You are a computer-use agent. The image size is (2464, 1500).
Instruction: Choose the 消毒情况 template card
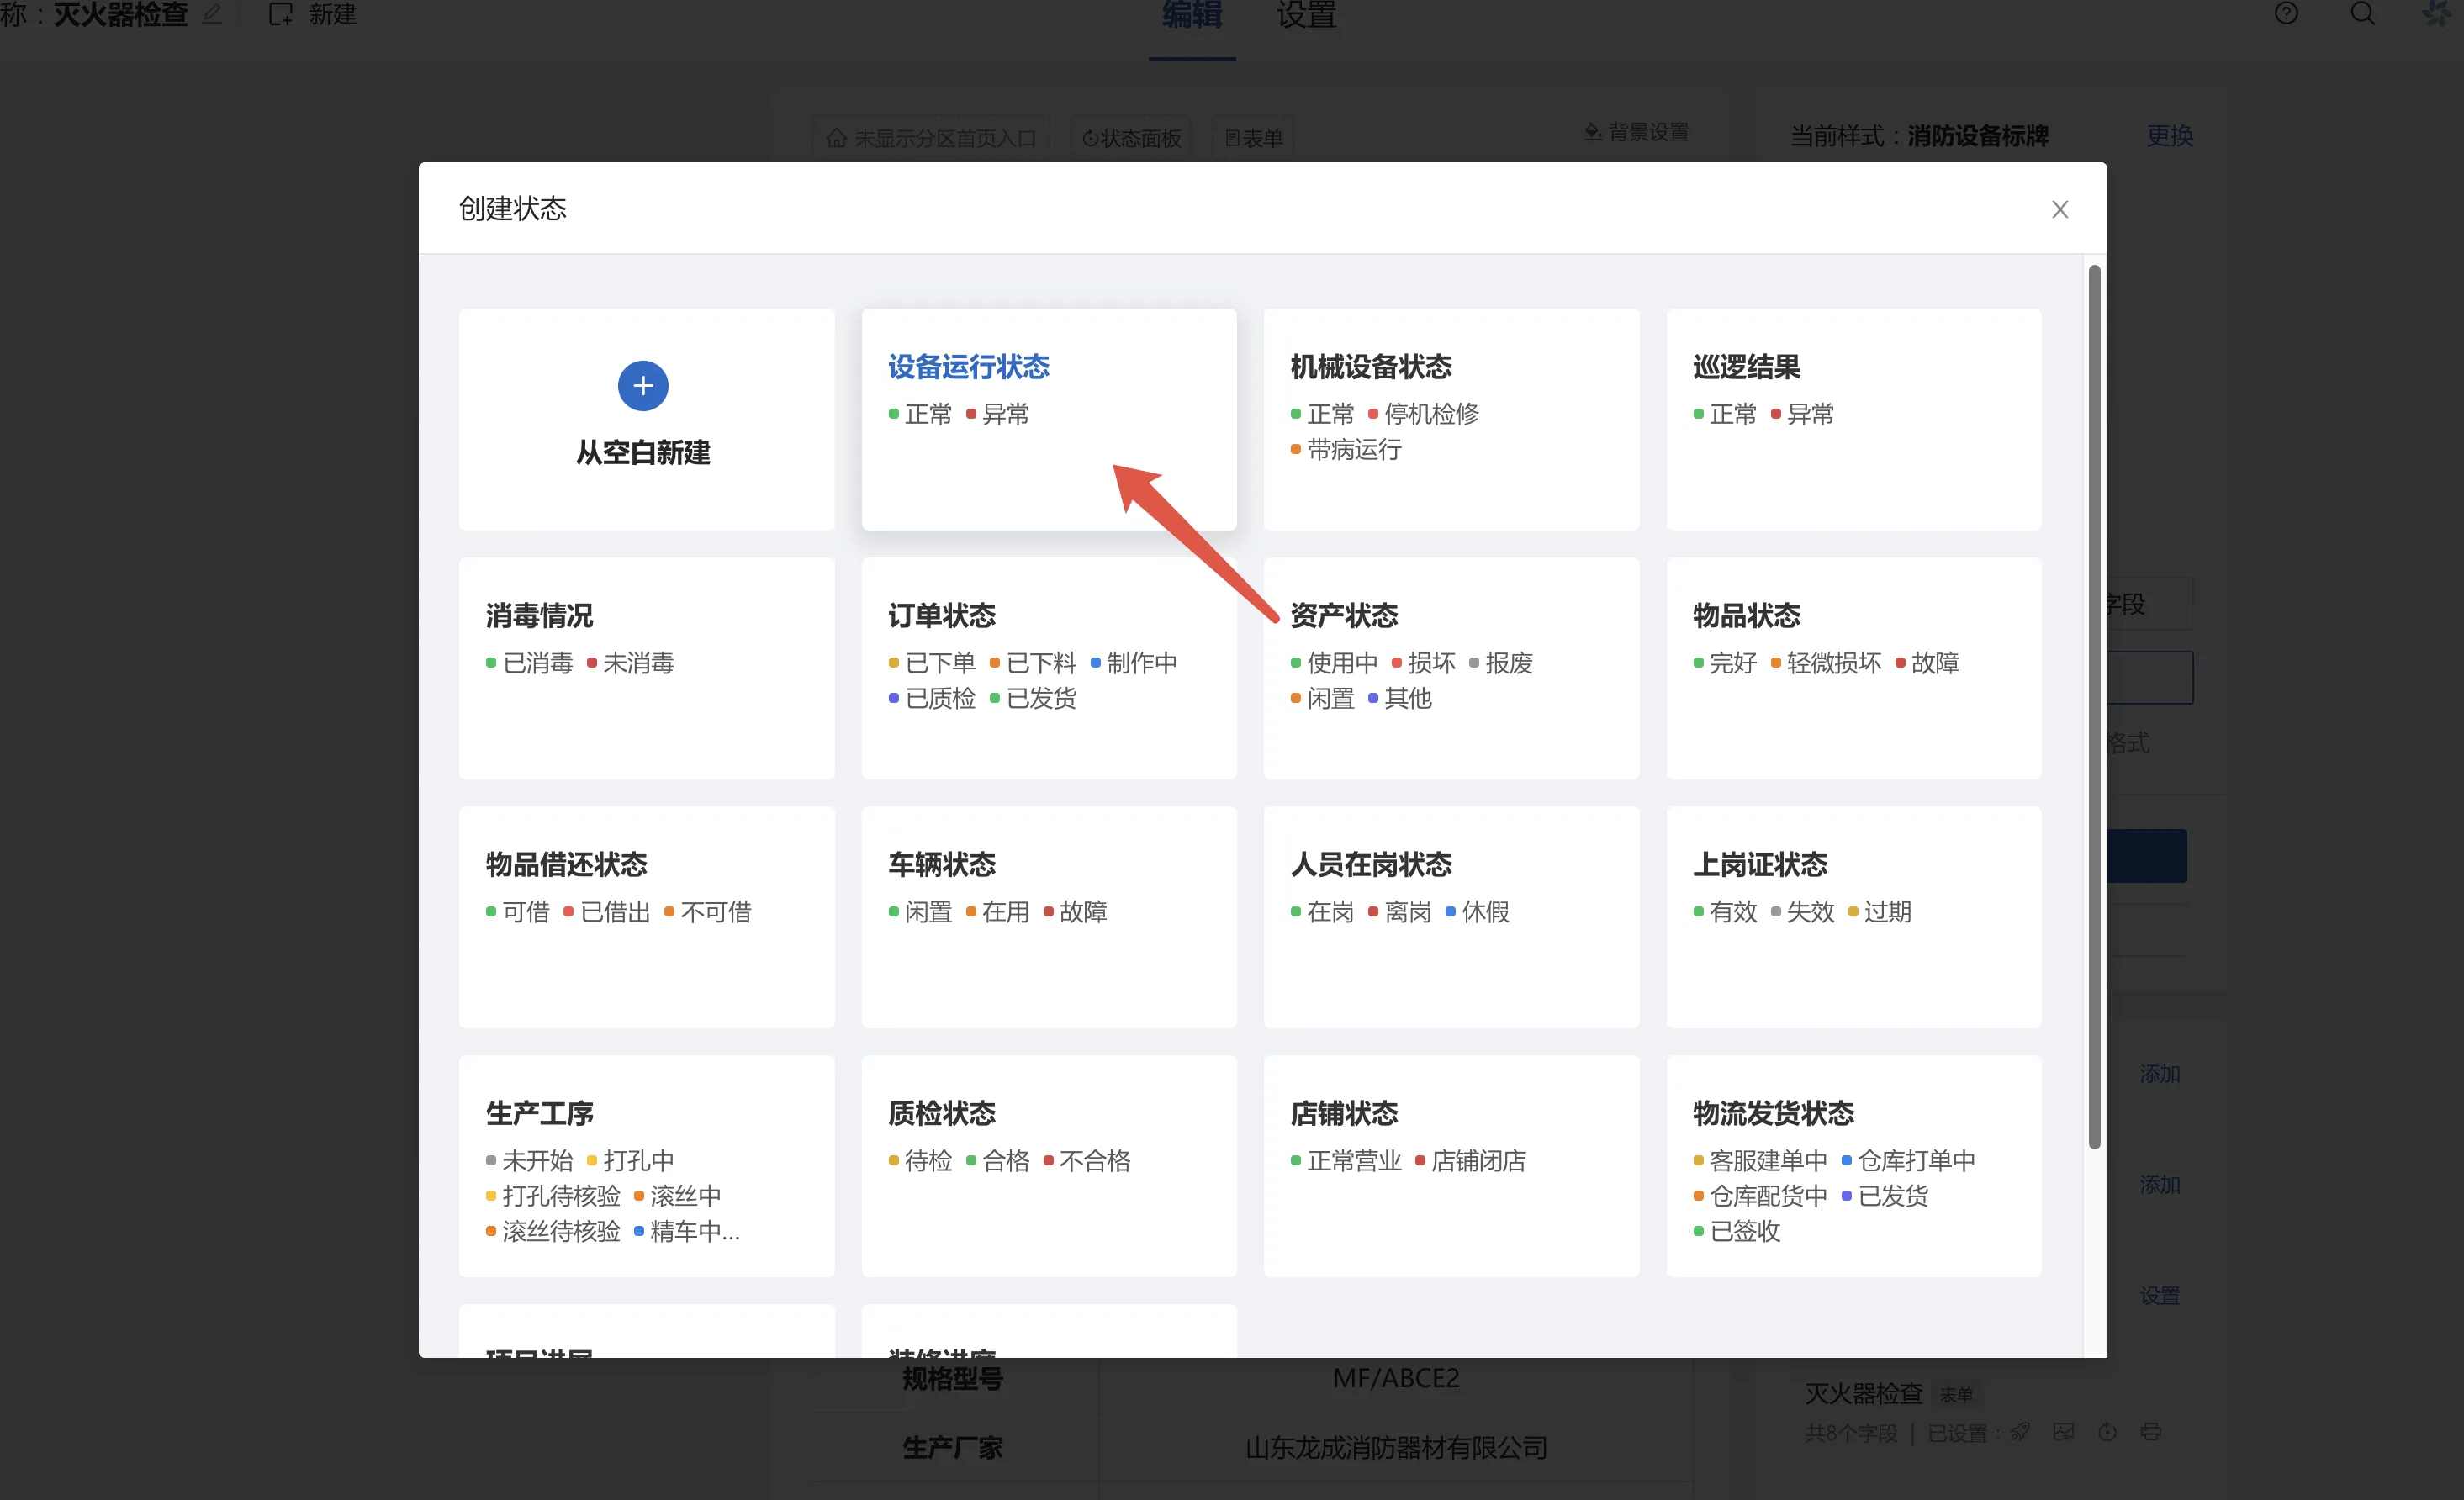647,668
